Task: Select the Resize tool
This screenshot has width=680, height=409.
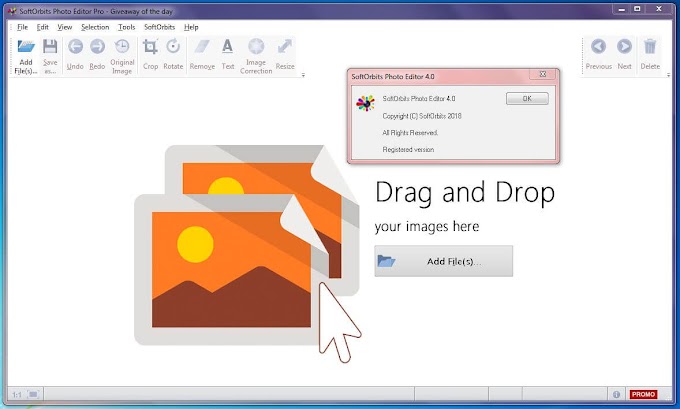Action: coord(285,55)
